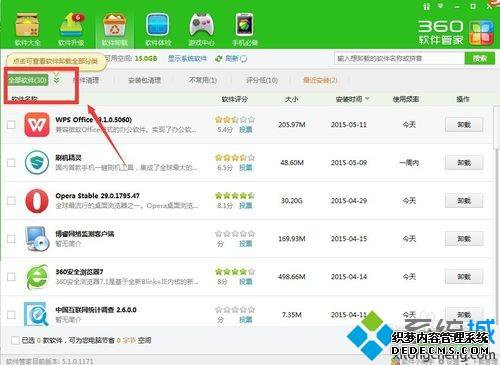Focus the software name search field
500x365 pixels.
pyautogui.click(x=399, y=59)
